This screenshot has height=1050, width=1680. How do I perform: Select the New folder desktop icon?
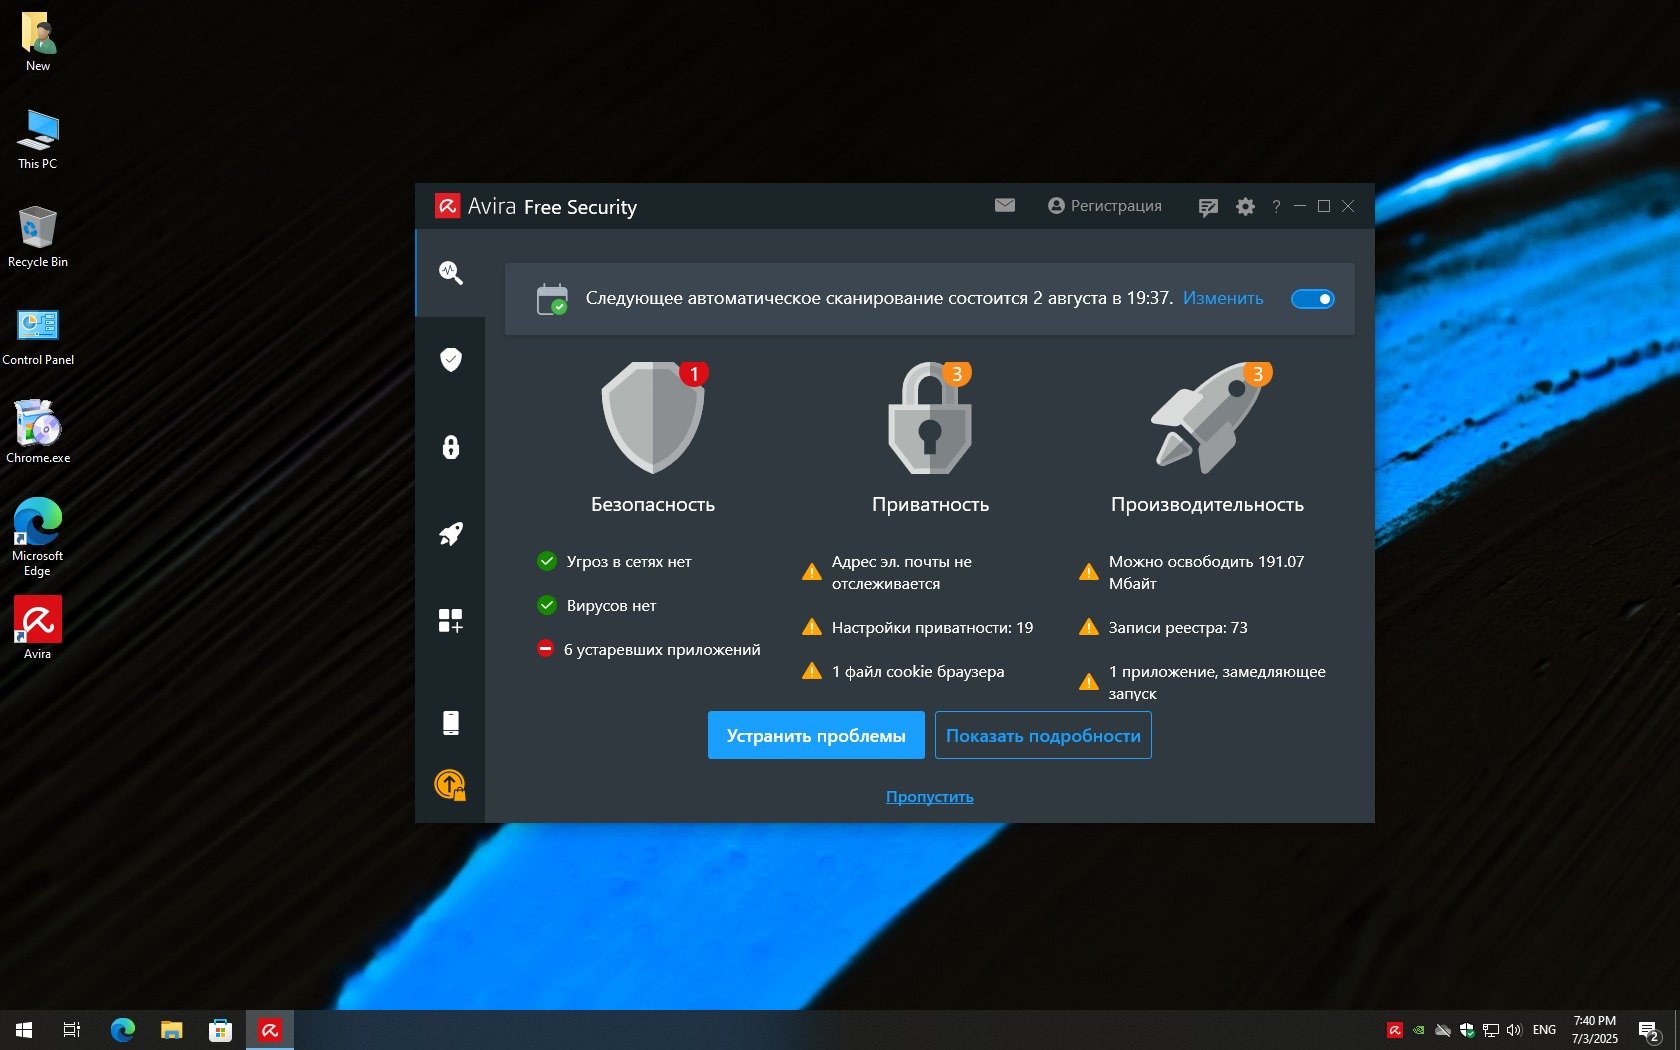(x=38, y=43)
